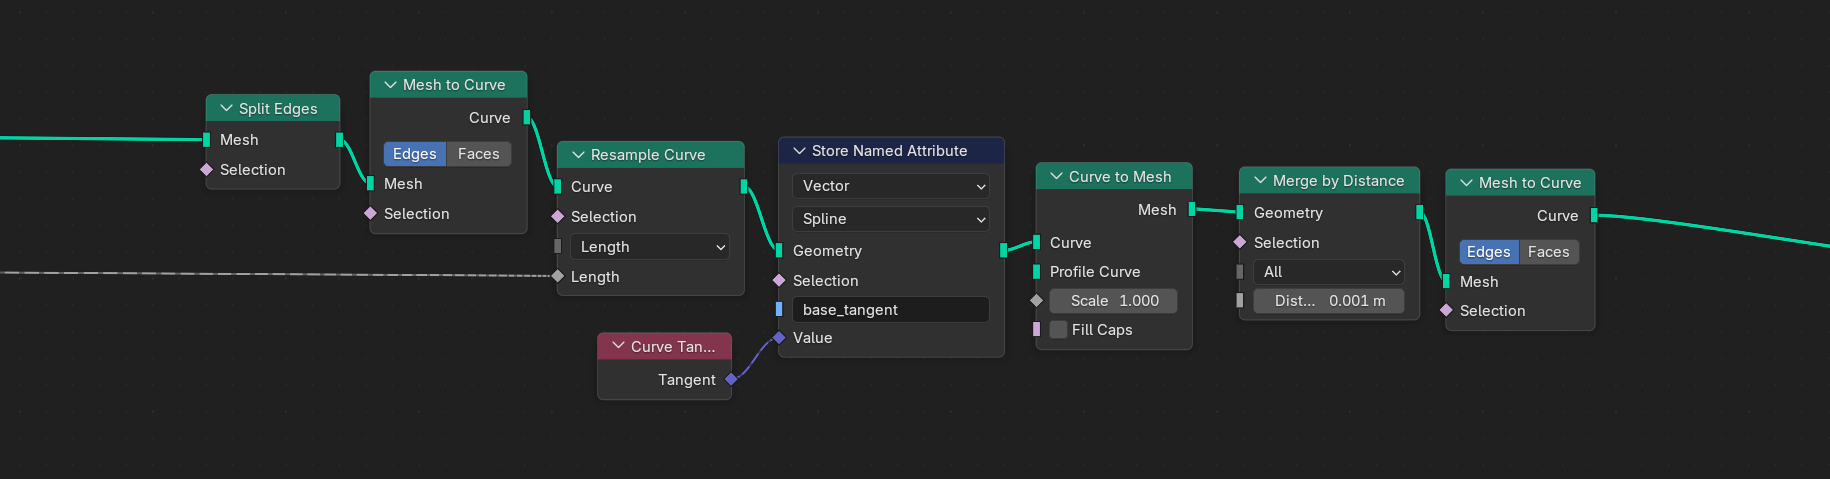This screenshot has width=1830, height=479.
Task: Click Curve to Mesh output Mesh socket
Action: pos(1192,209)
